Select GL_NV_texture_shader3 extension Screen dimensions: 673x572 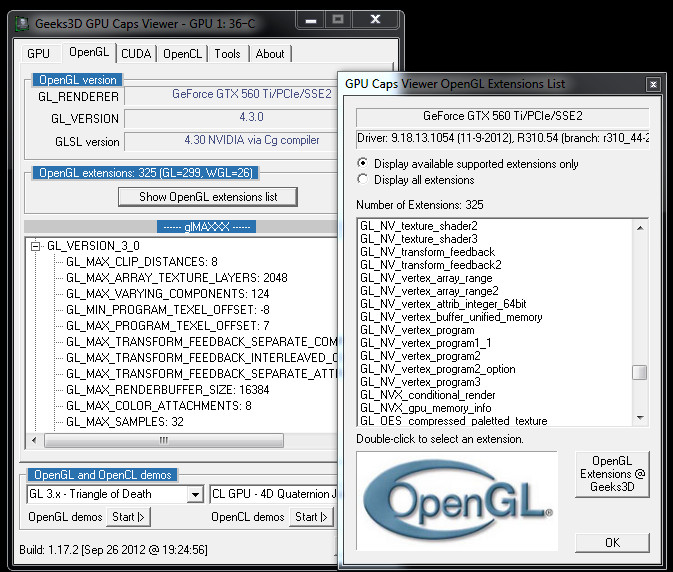point(418,239)
